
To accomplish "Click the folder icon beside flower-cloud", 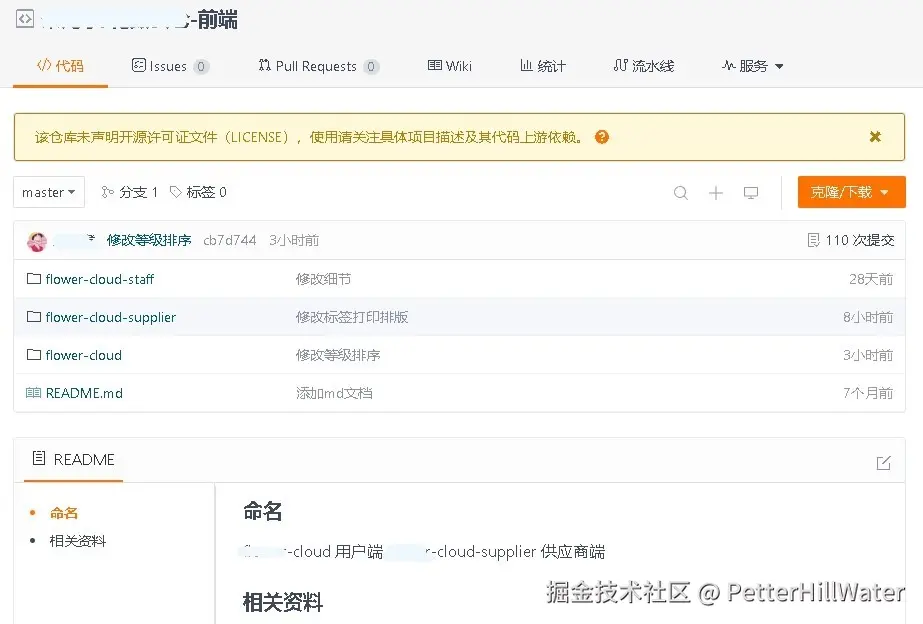I will pos(34,354).
